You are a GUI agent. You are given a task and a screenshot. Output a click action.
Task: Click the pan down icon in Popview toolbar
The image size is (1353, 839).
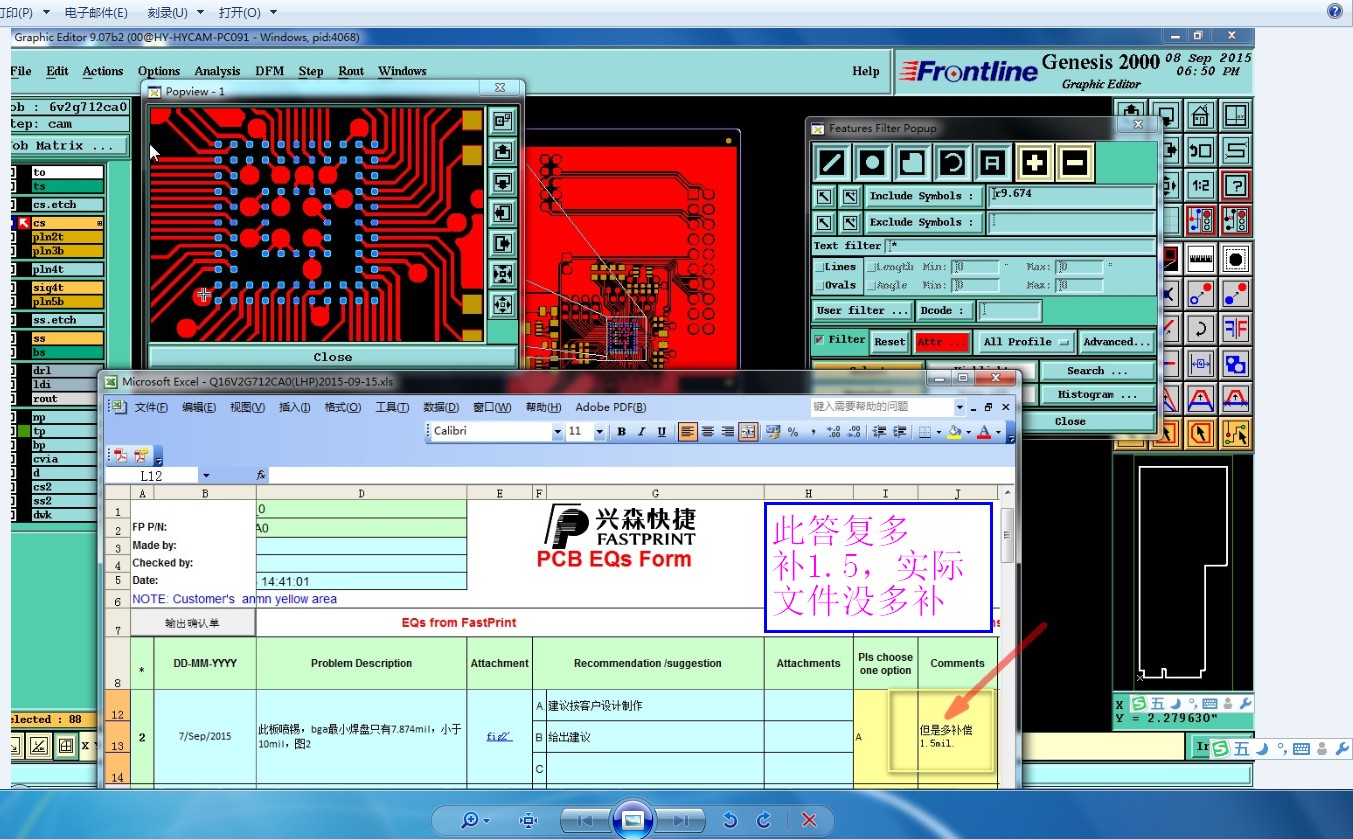click(x=502, y=182)
